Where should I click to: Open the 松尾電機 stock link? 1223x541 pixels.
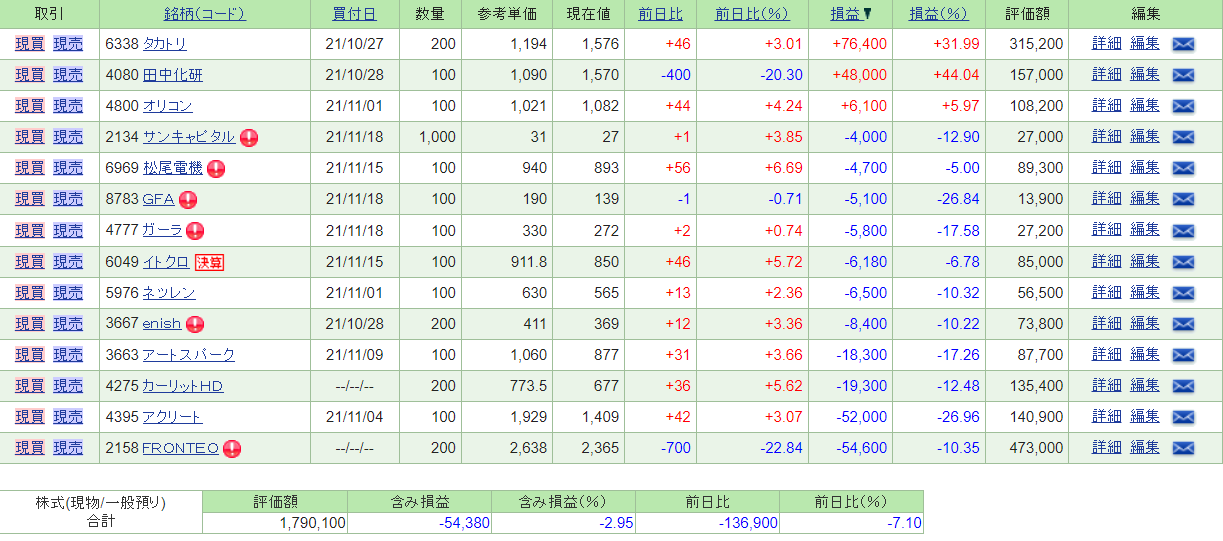pos(172,168)
